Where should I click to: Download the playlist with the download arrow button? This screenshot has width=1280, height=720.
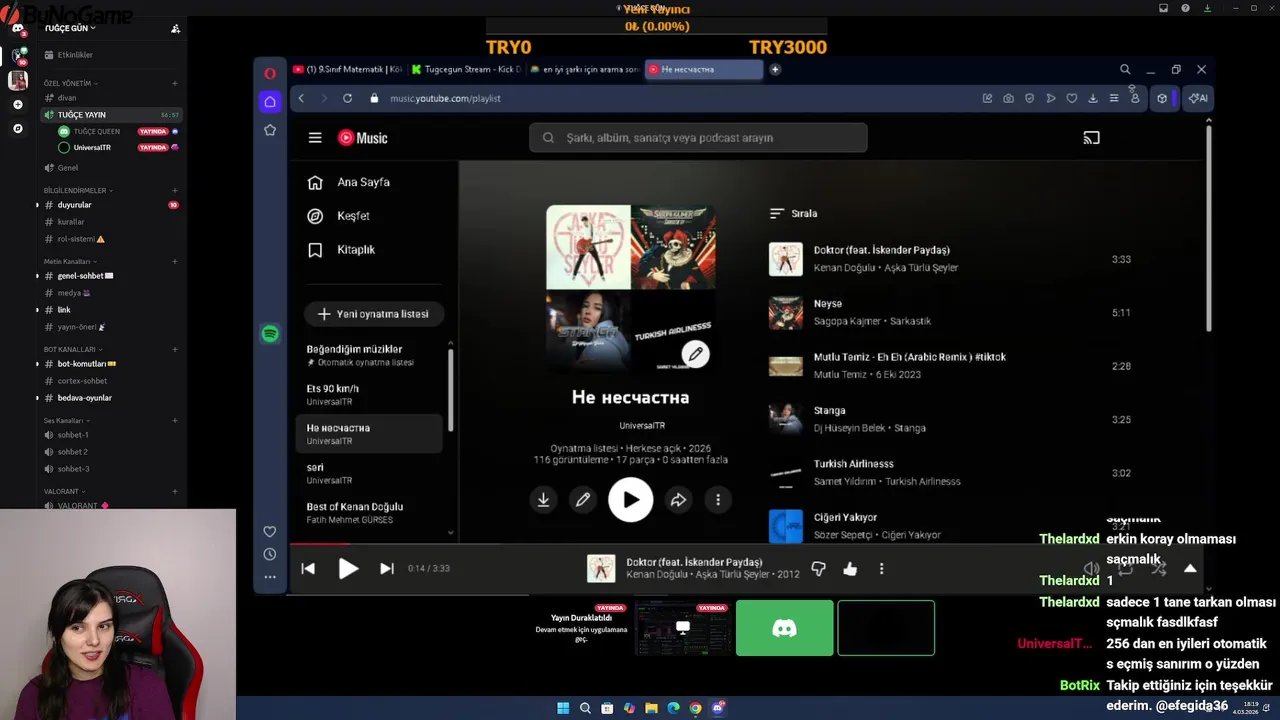point(543,500)
